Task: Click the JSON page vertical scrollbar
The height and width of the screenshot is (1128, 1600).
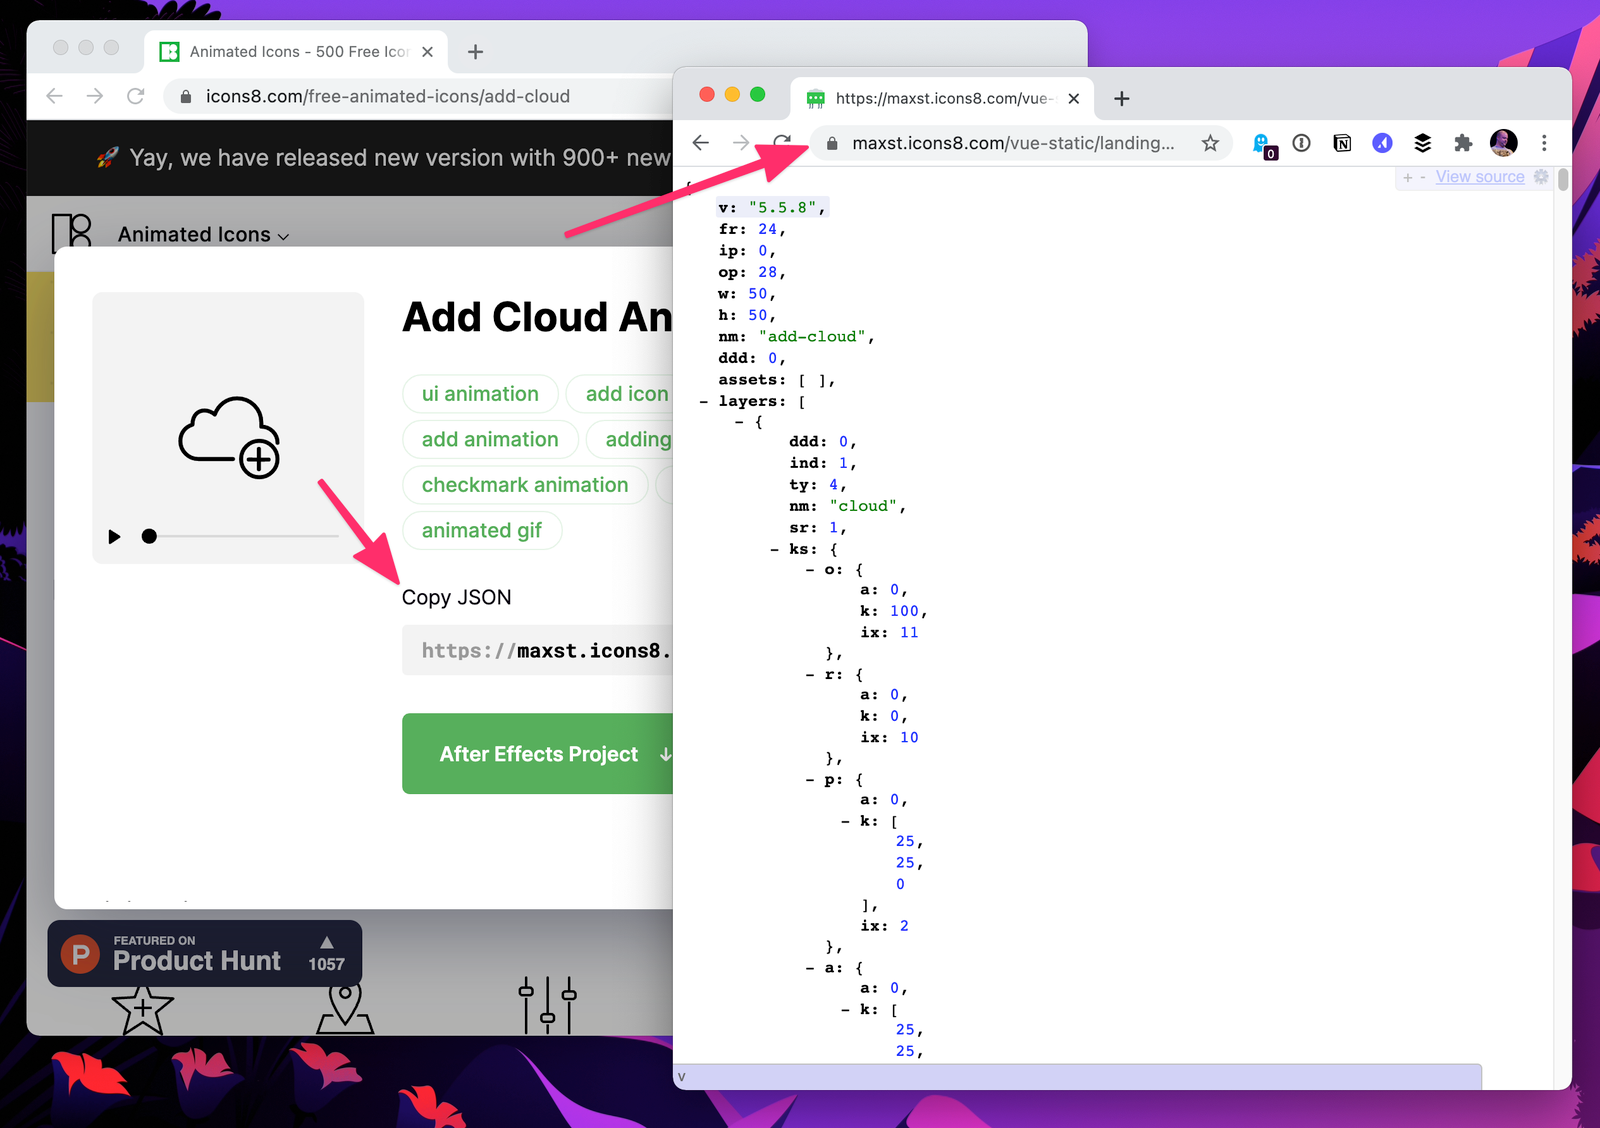Action: [x=1563, y=181]
